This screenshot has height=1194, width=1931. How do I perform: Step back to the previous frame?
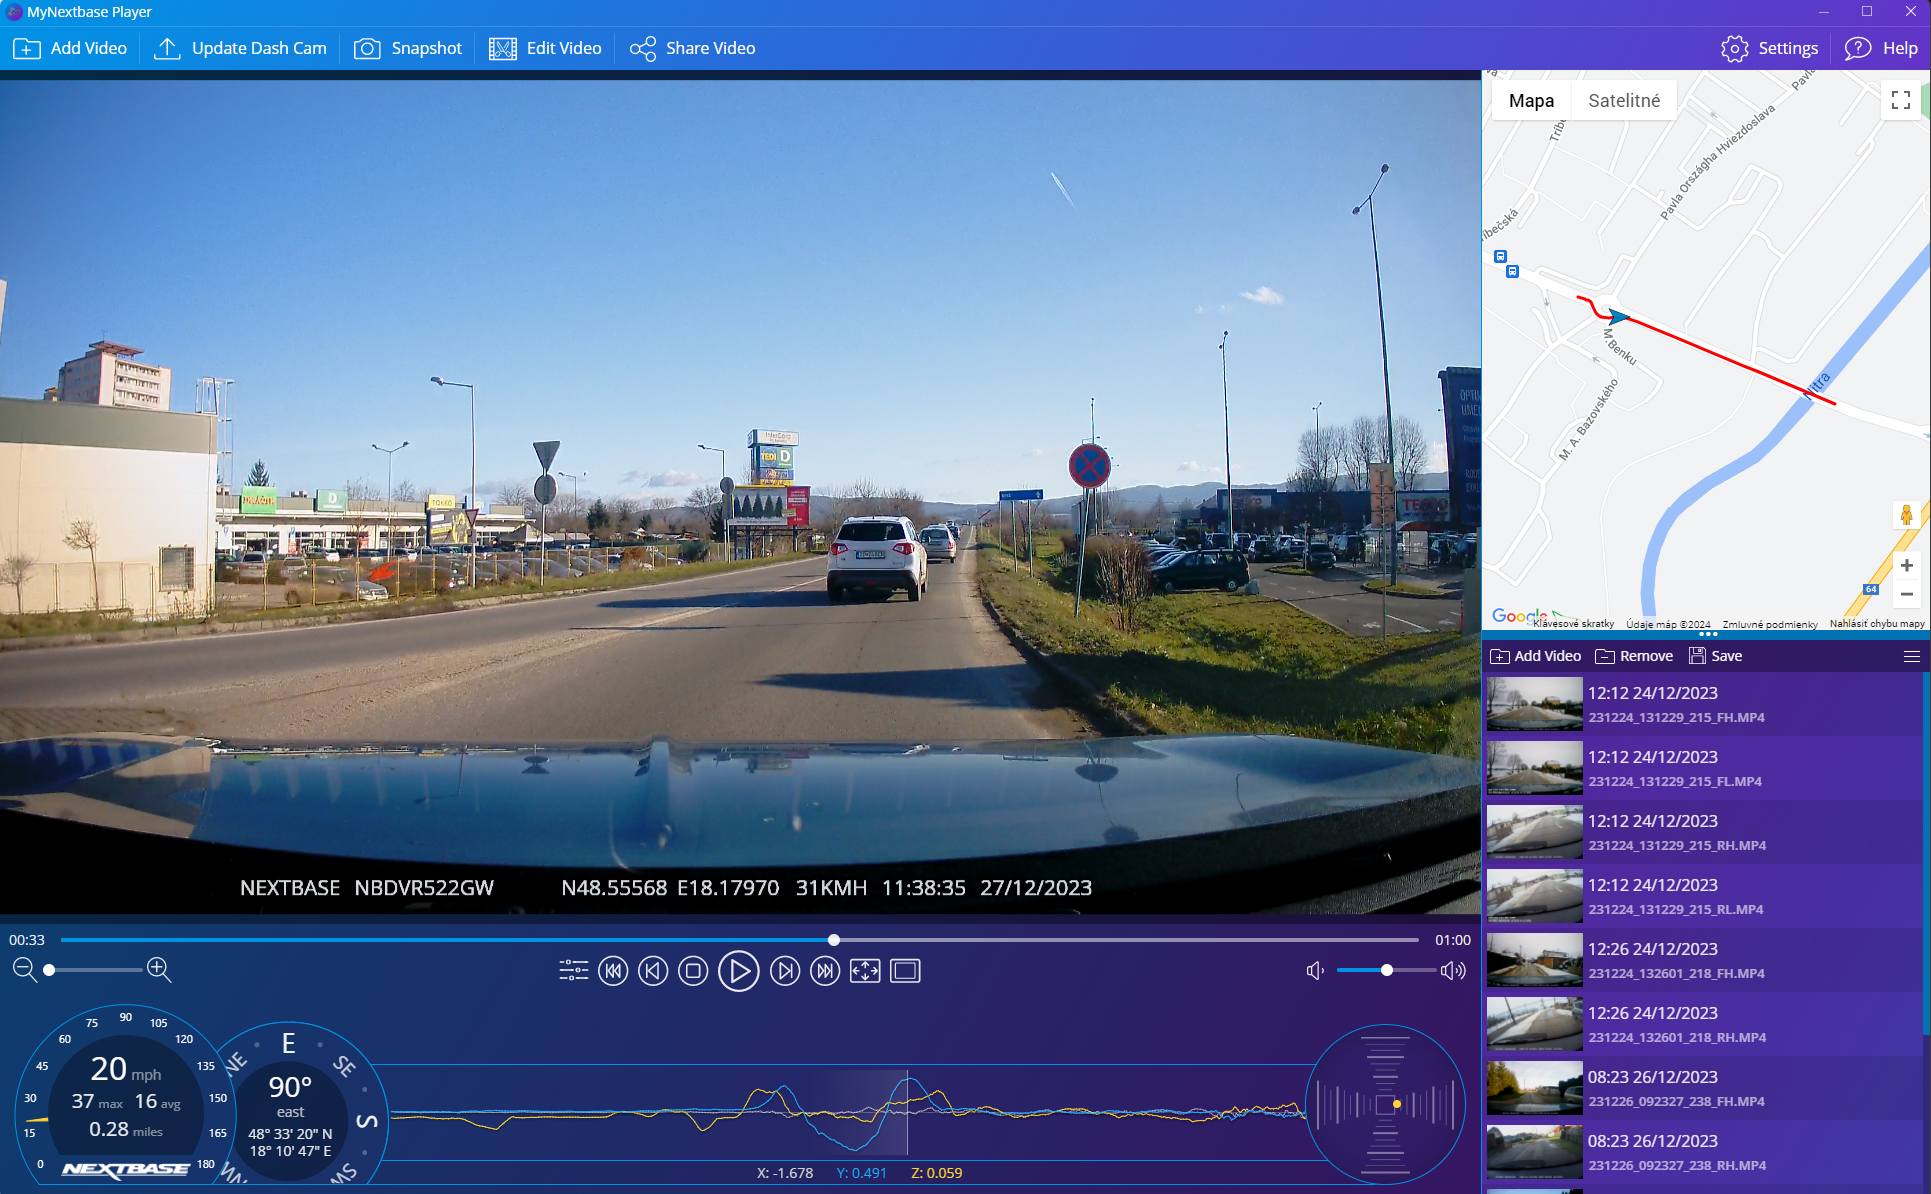pyautogui.click(x=653, y=971)
